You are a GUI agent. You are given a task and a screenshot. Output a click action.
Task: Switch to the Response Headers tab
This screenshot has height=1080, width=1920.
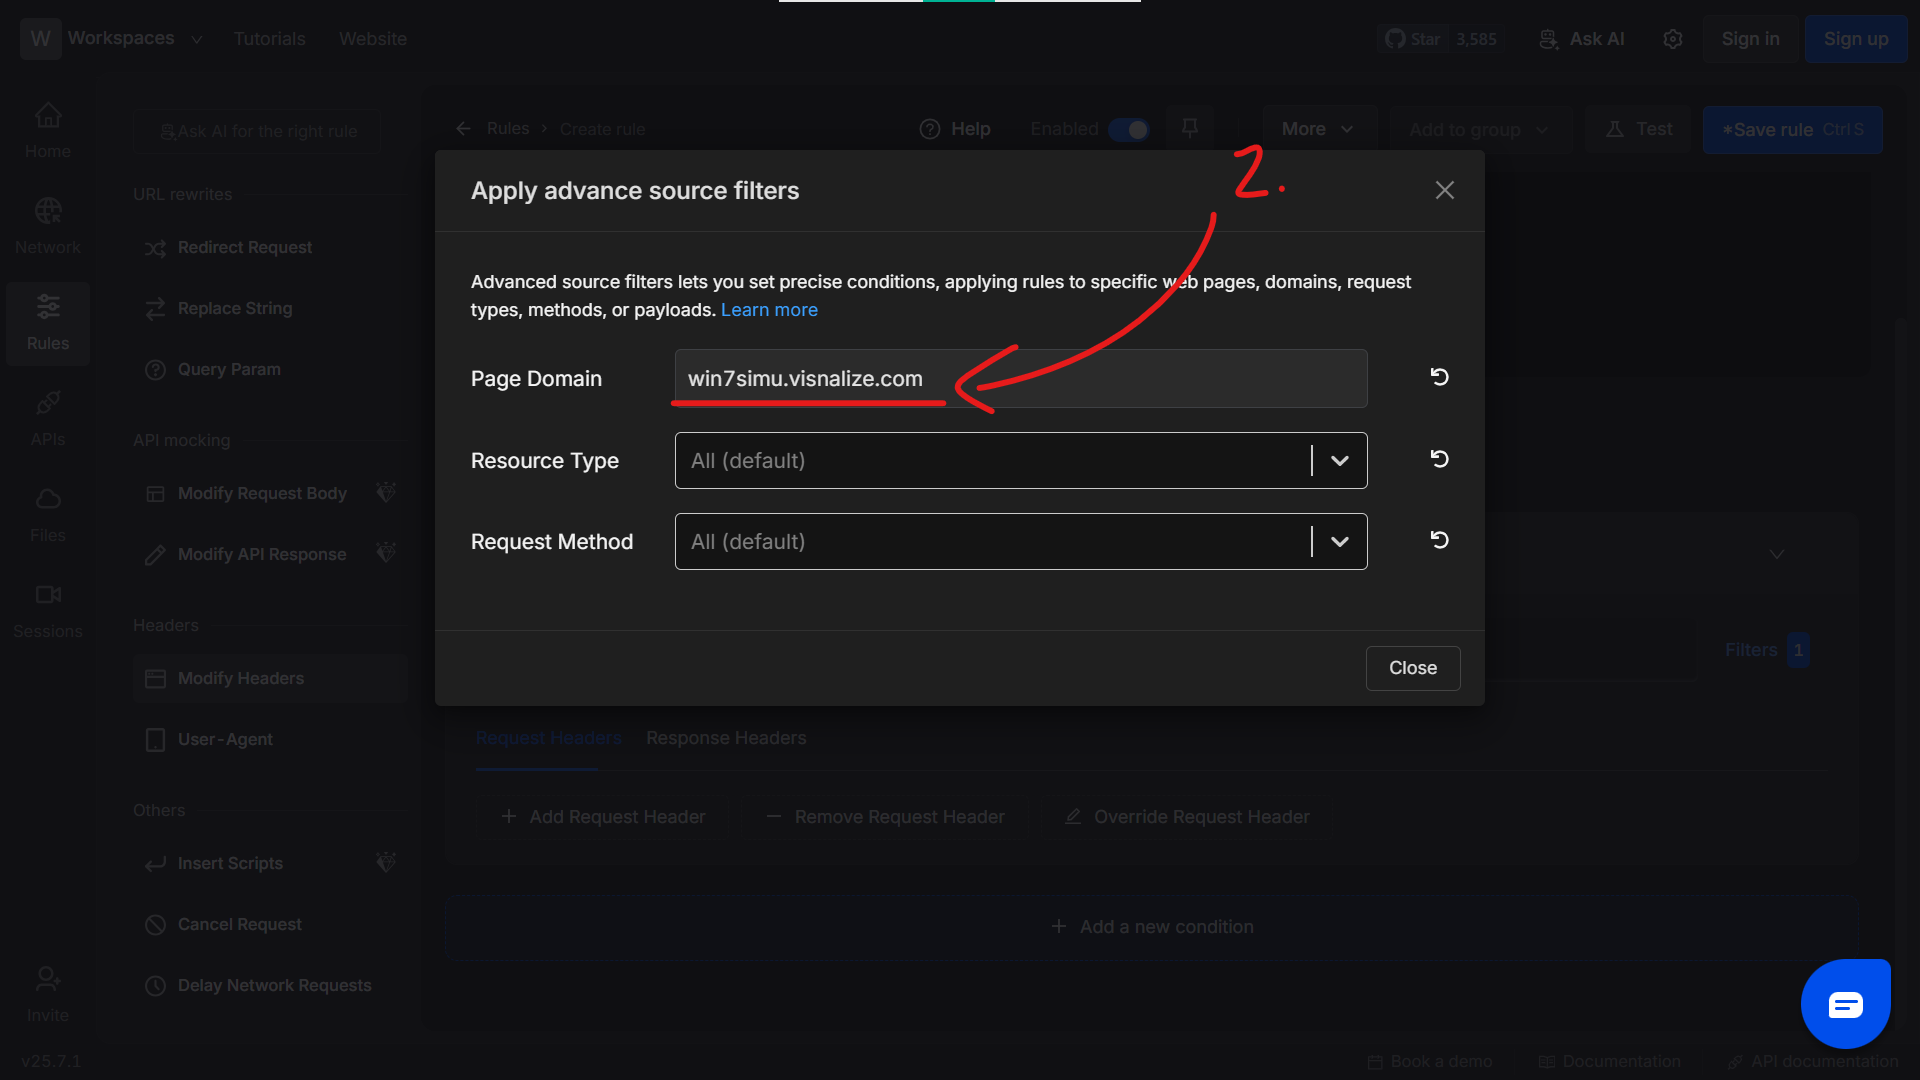click(x=725, y=738)
